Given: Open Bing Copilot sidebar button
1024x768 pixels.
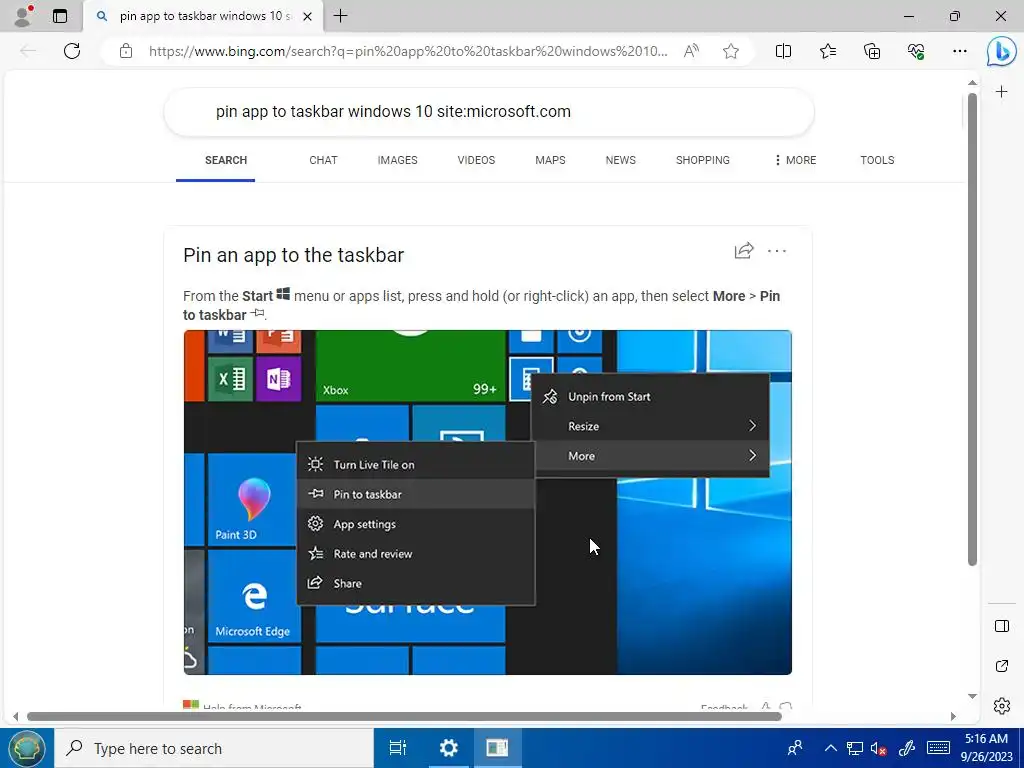Looking at the screenshot, I should coord(1001,52).
